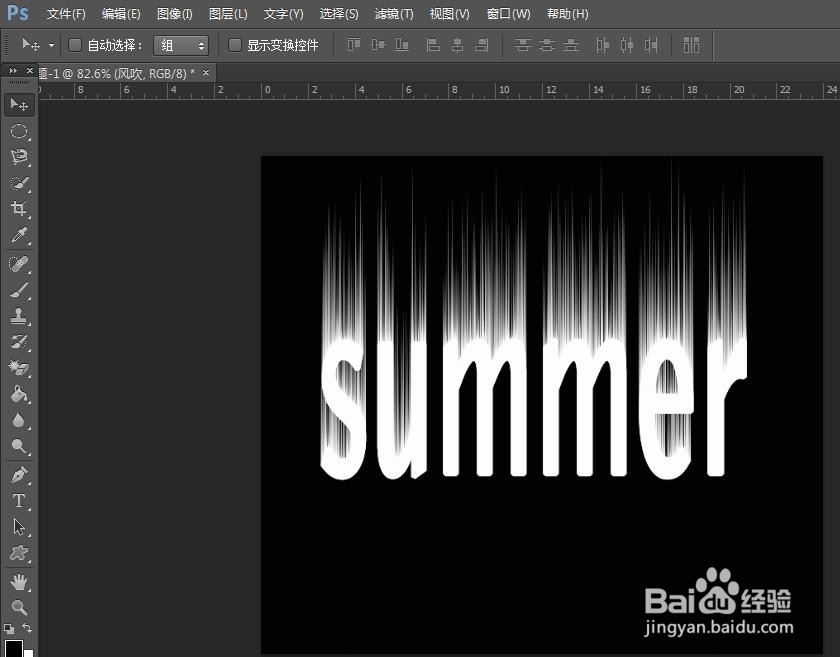This screenshot has width=840, height=657.
Task: Distribute top edges of layers
Action: point(522,45)
